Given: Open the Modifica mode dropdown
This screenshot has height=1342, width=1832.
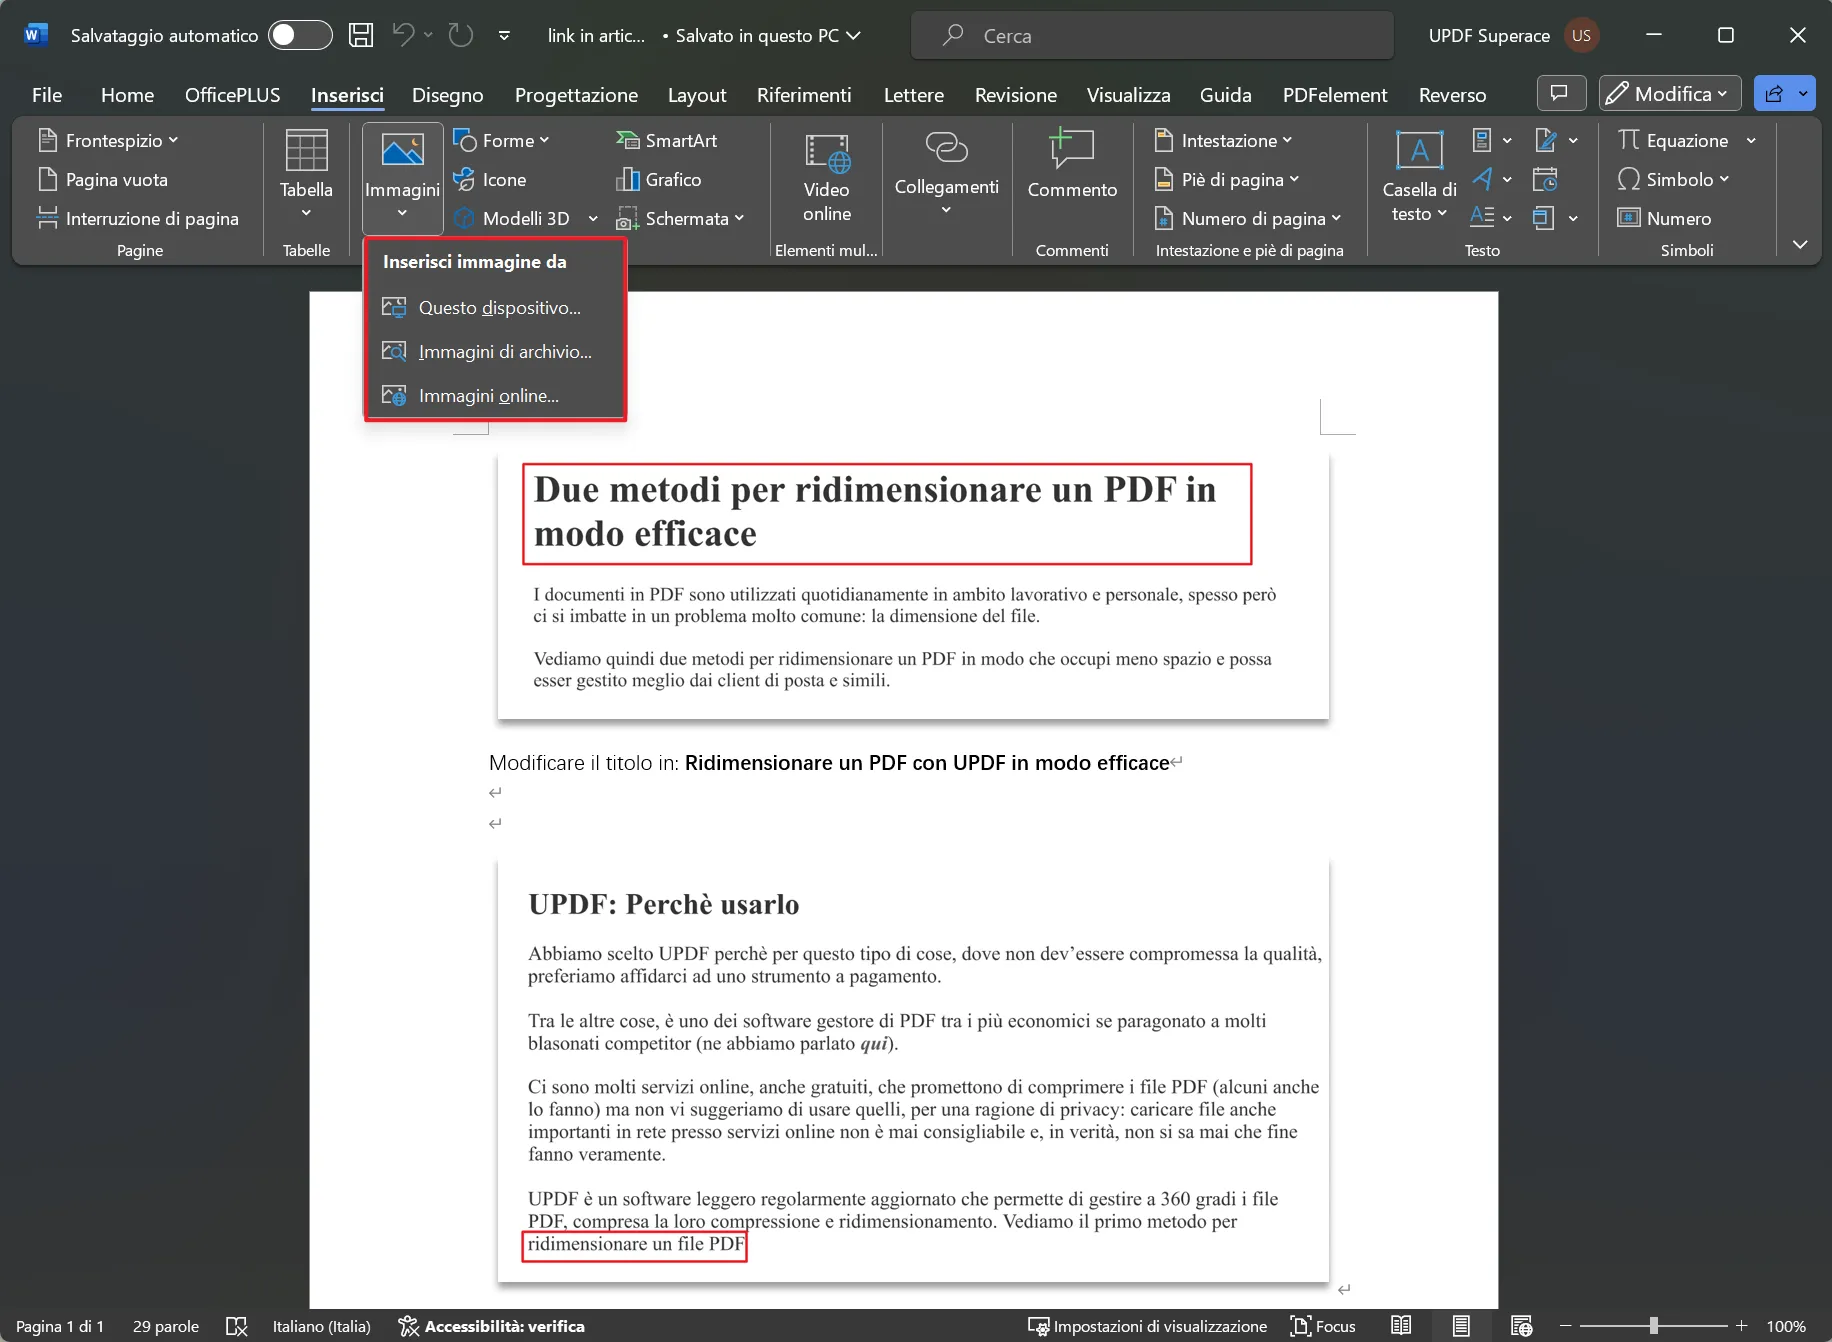Looking at the screenshot, I should 1669,93.
